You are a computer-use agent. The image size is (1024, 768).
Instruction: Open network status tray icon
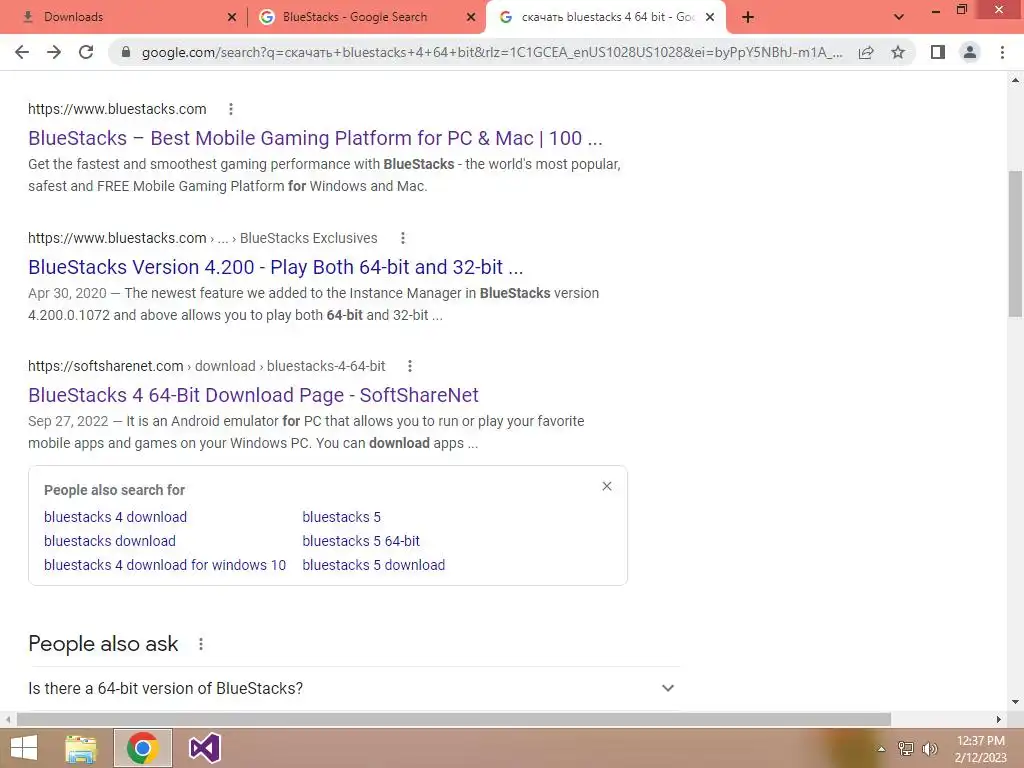pos(906,749)
